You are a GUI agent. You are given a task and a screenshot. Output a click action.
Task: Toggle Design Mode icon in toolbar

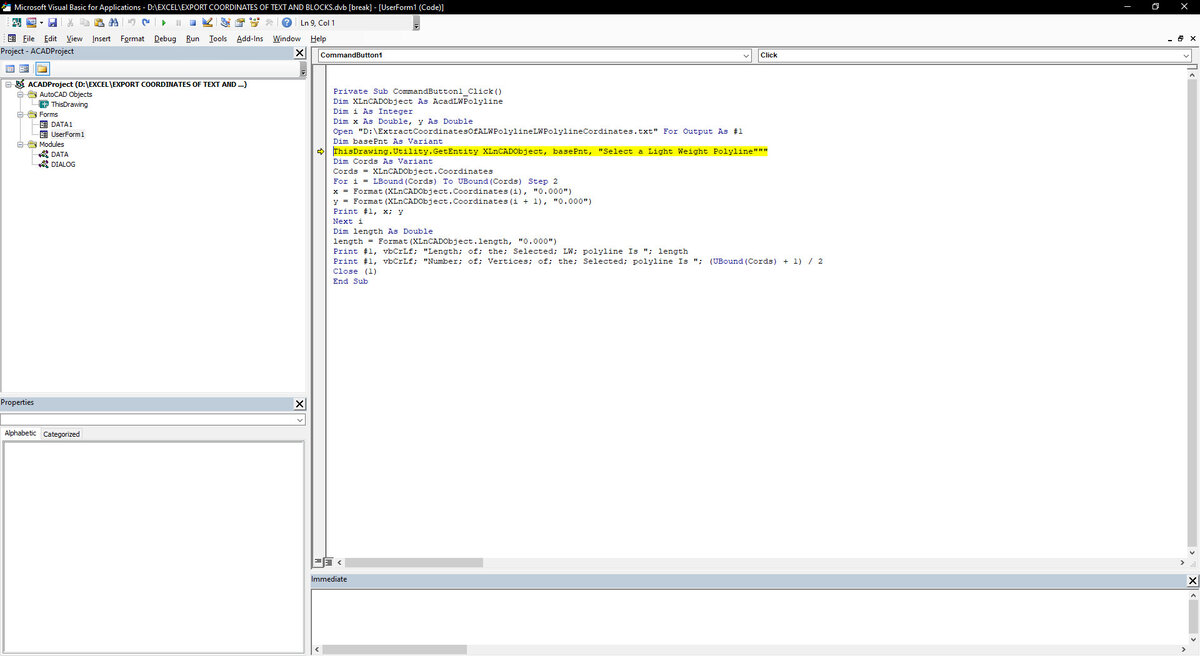(208, 22)
